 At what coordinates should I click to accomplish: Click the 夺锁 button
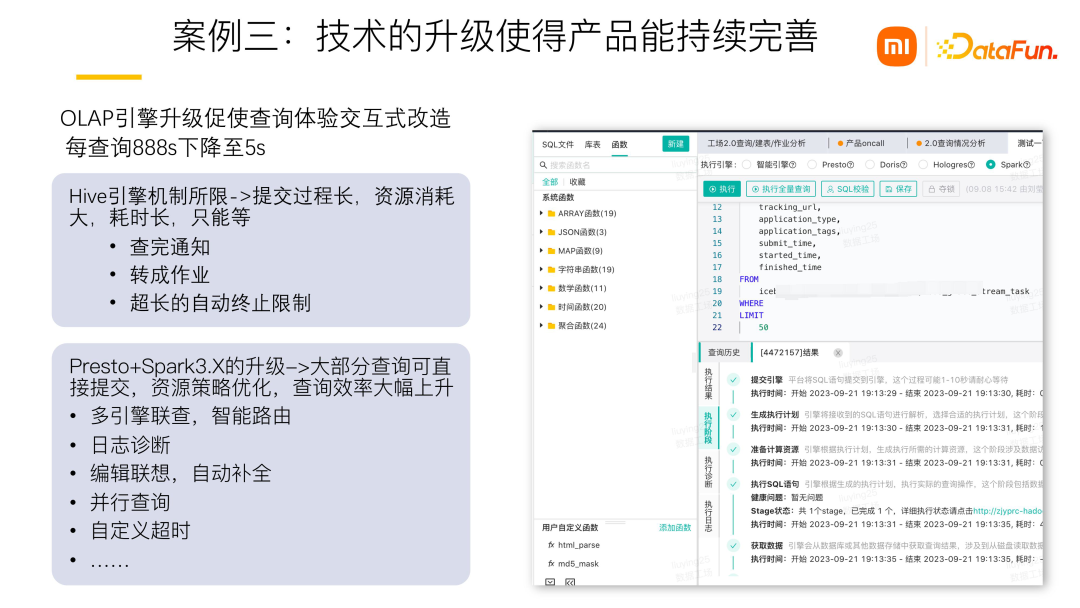(x=942, y=189)
